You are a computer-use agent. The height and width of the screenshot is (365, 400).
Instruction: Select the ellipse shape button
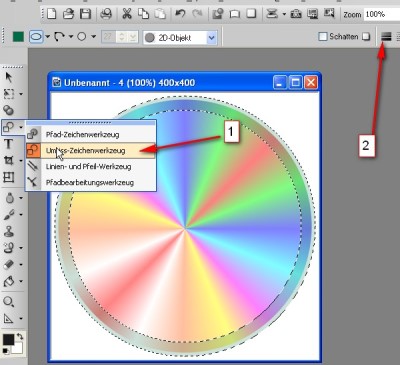[36, 37]
